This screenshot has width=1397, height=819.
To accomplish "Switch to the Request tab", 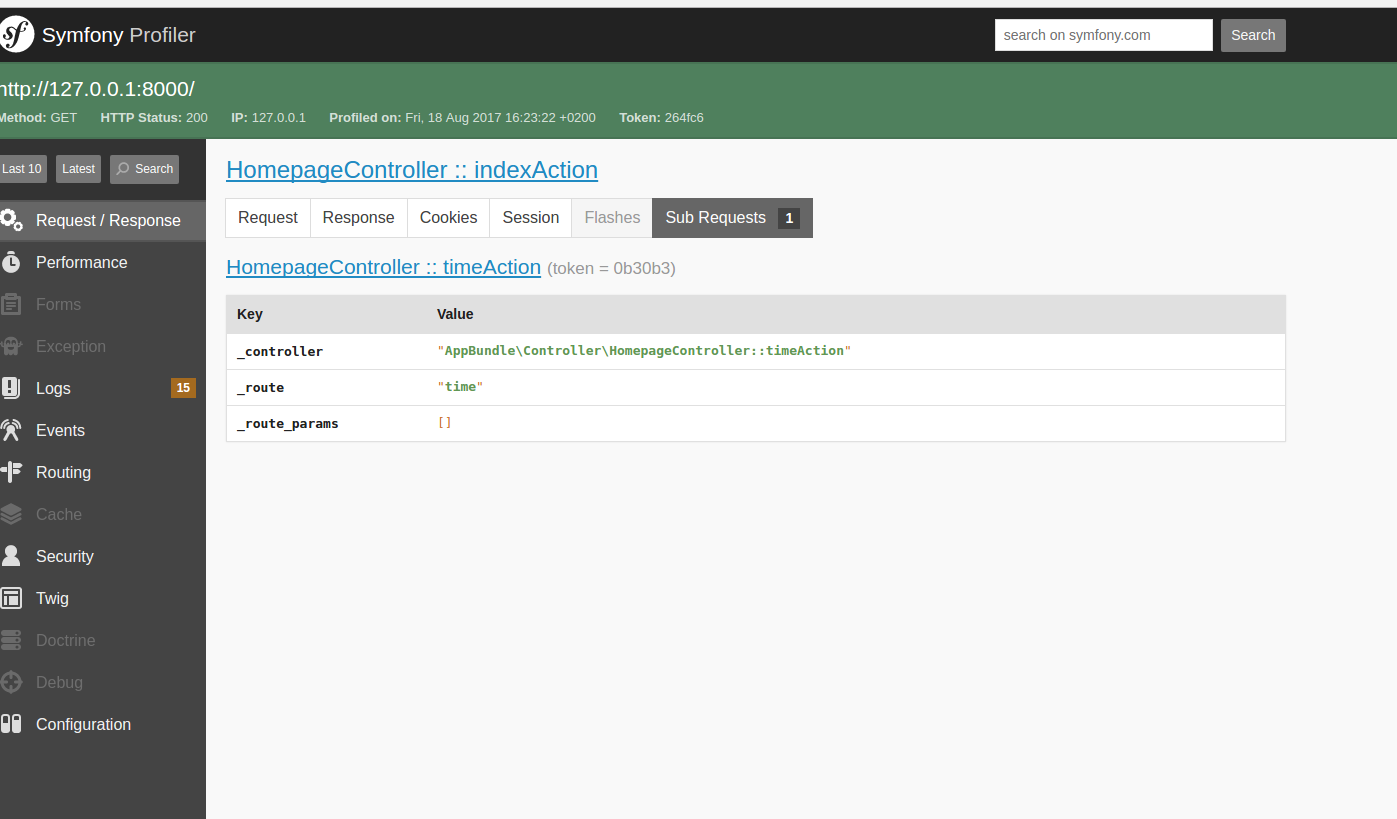I will 268,218.
